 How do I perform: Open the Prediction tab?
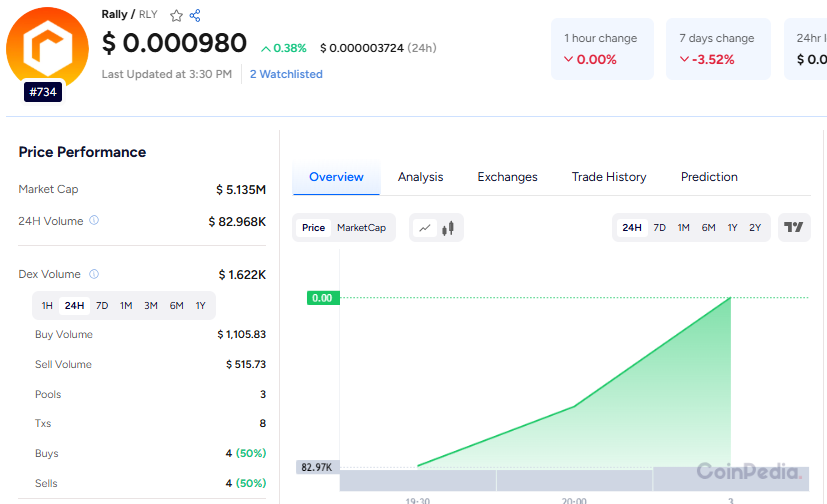[709, 177]
